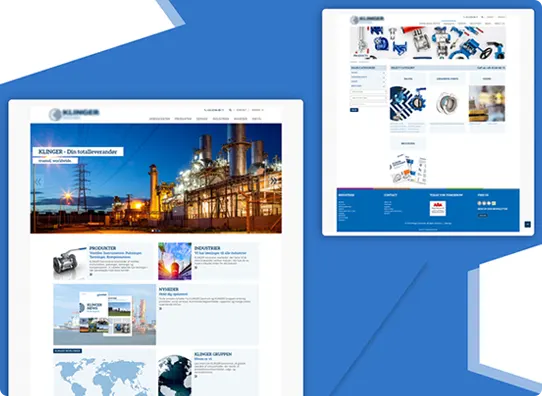542x396 pixels.
Task: Click the INDUSTRIER card heading
Action: click(207, 248)
